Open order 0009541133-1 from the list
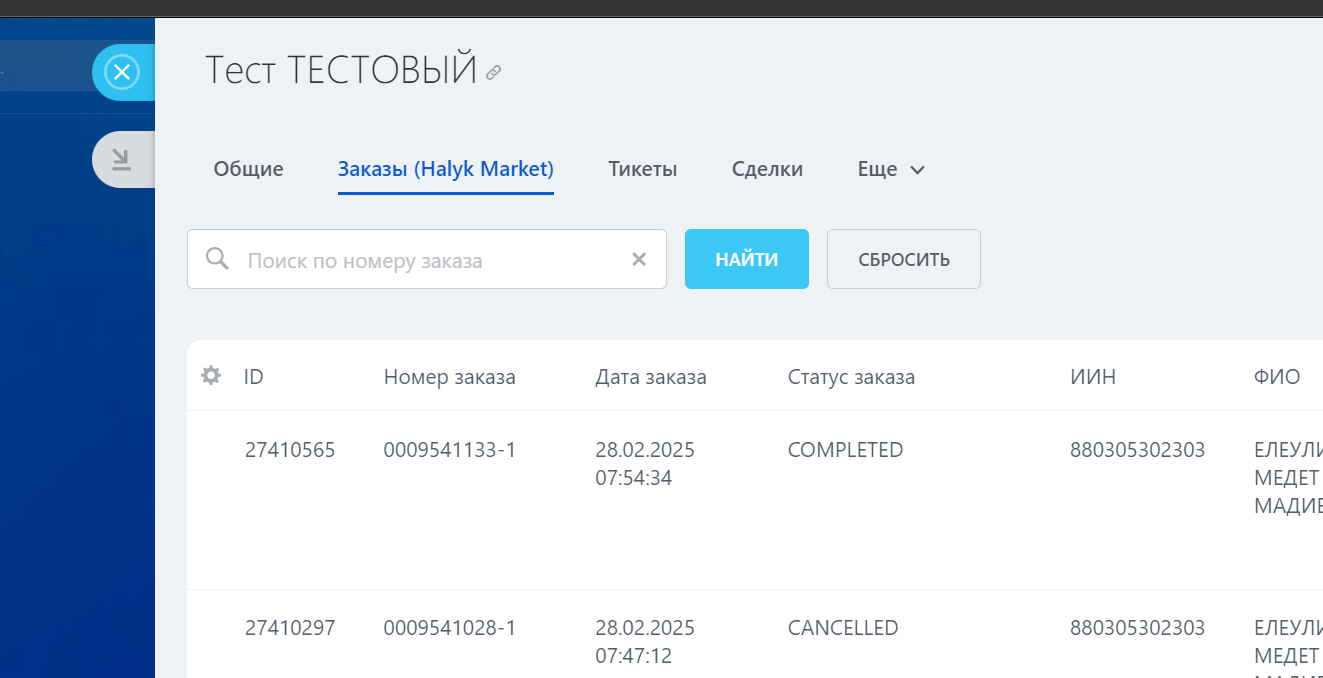The width and height of the screenshot is (1323, 678). point(450,450)
